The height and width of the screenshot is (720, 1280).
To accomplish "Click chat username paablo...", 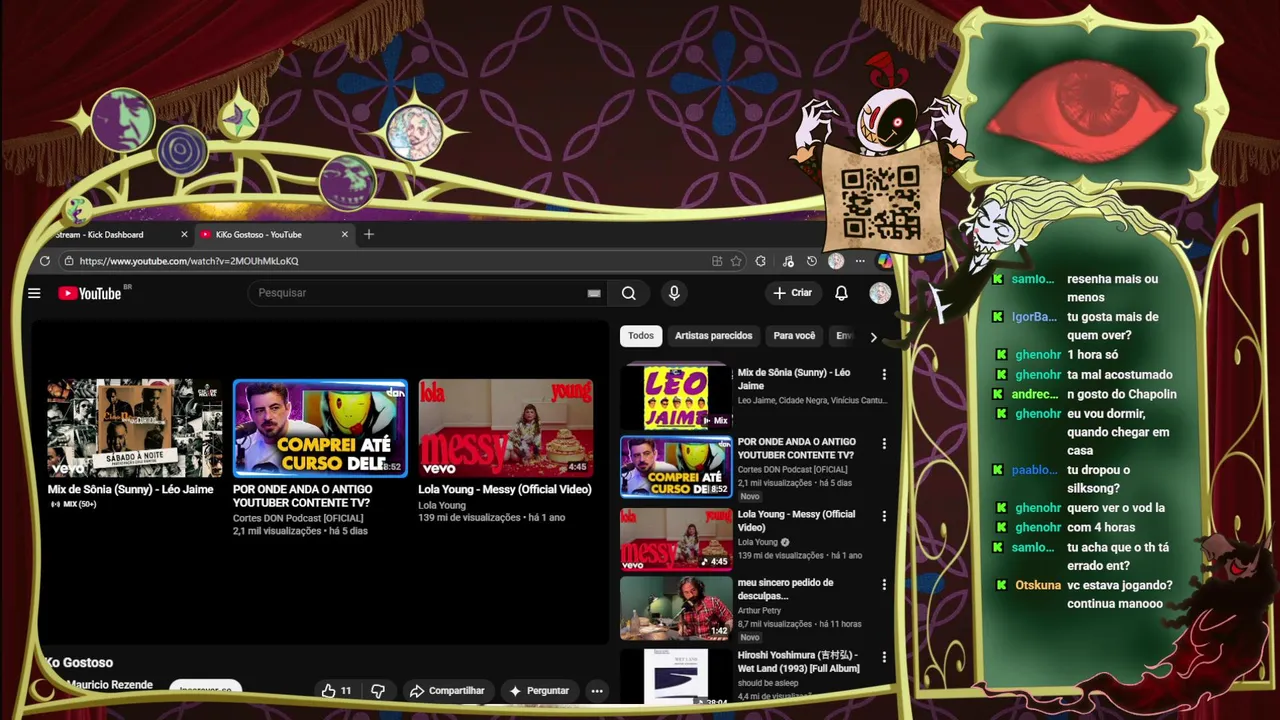I will tap(1034, 470).
